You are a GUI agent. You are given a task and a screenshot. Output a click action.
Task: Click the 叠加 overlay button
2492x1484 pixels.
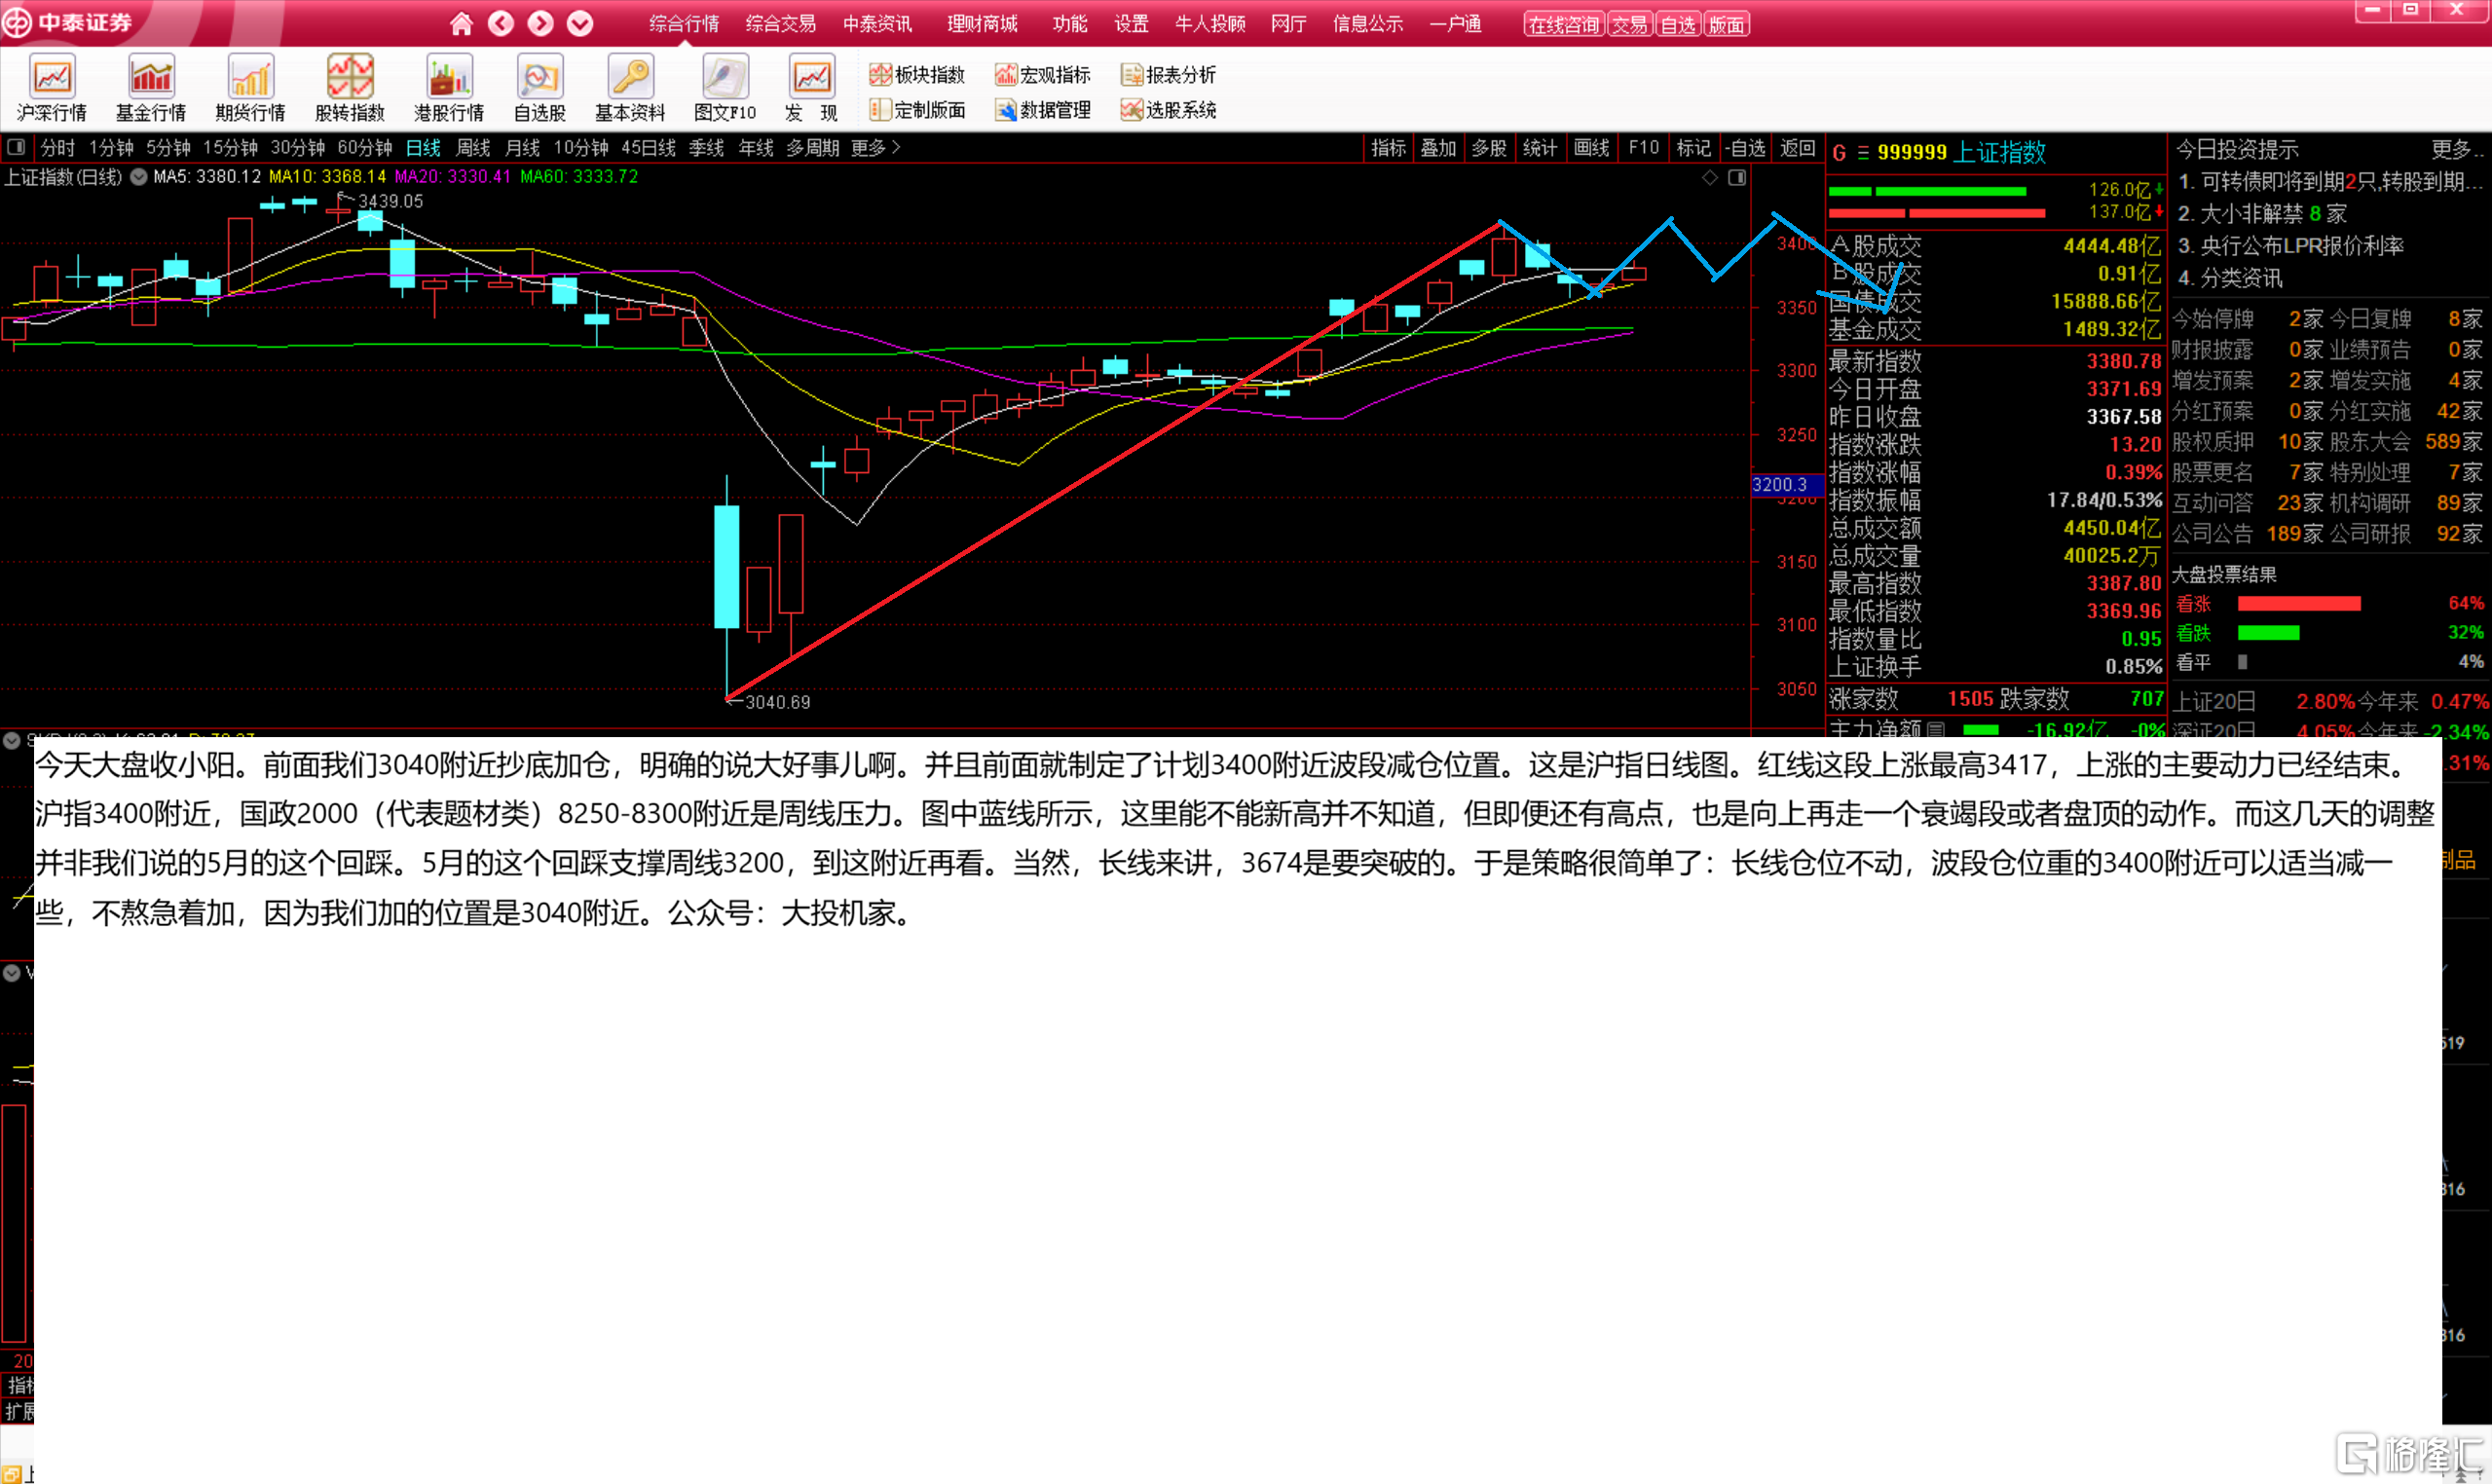[1439, 148]
